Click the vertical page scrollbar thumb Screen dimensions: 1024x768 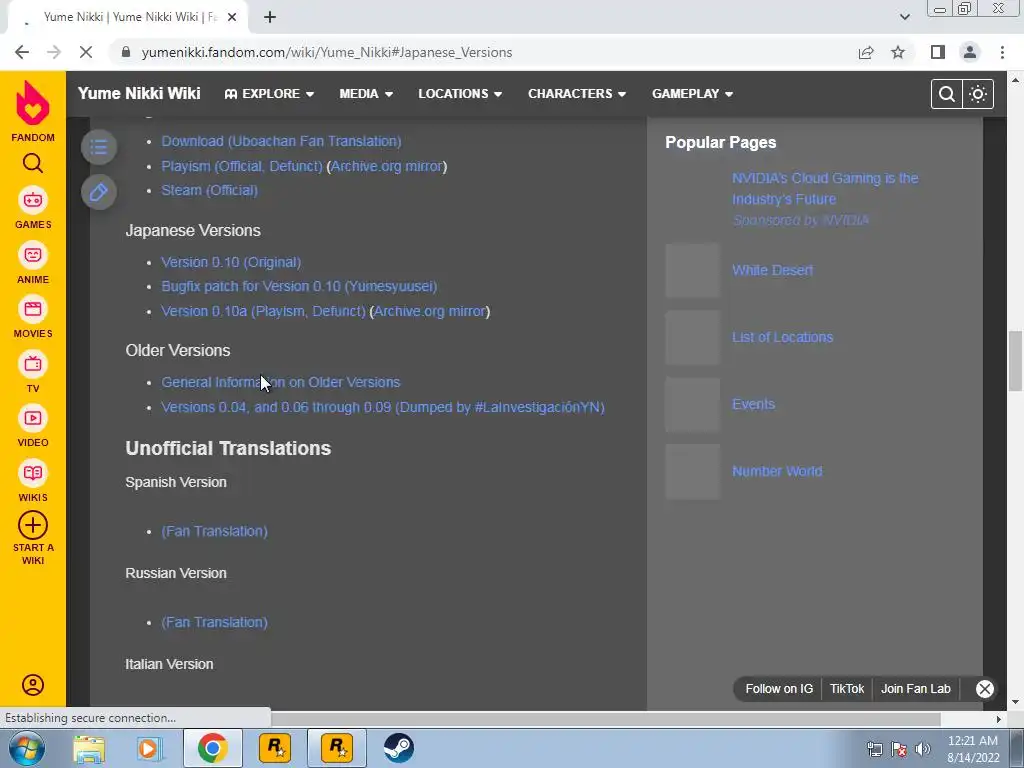(1015, 360)
